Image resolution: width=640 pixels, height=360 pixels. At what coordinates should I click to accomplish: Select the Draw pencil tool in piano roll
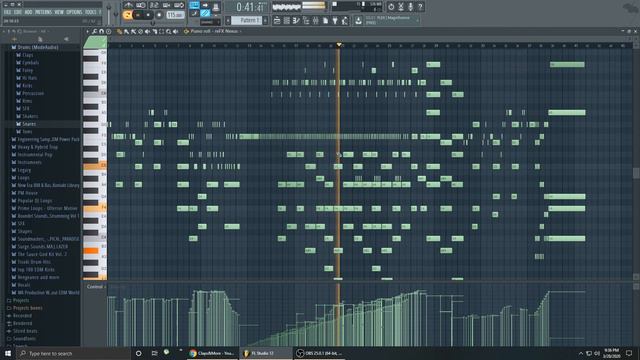[x=120, y=31]
